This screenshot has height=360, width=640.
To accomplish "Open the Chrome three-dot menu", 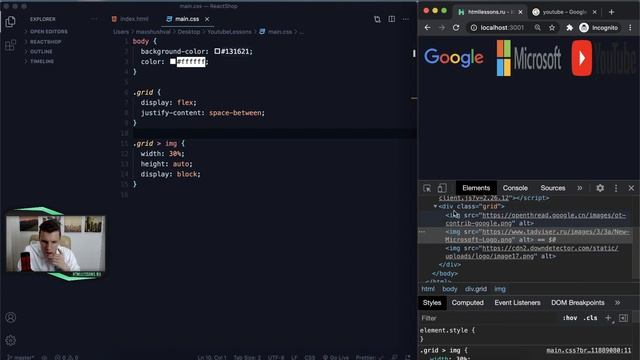I will click(x=630, y=28).
